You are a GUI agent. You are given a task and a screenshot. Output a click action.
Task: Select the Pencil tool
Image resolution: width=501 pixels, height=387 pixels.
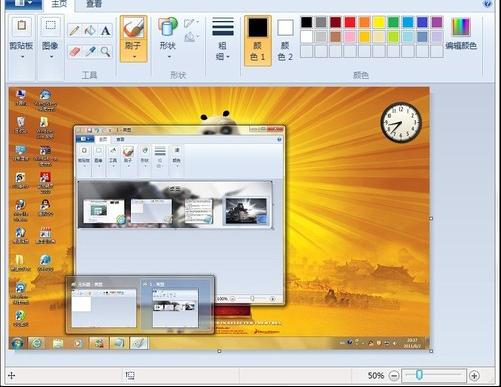75,31
